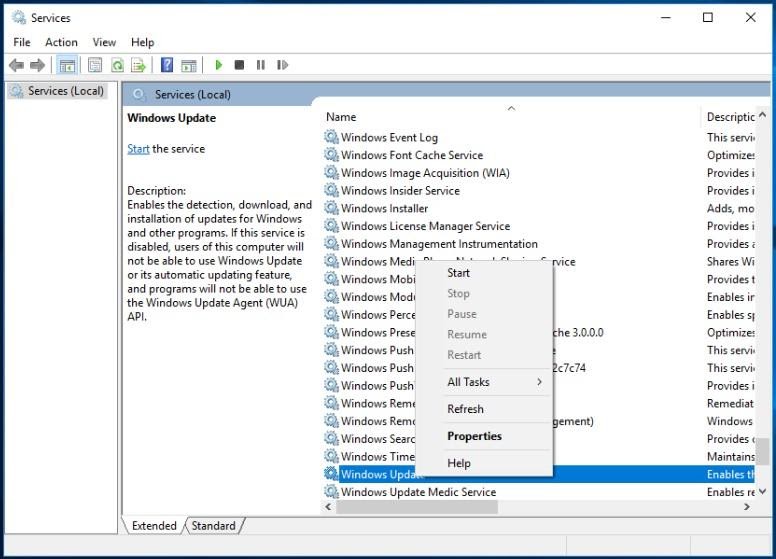Image resolution: width=776 pixels, height=559 pixels.
Task: Click search icon in Services (Local) header
Action: pos(139,94)
